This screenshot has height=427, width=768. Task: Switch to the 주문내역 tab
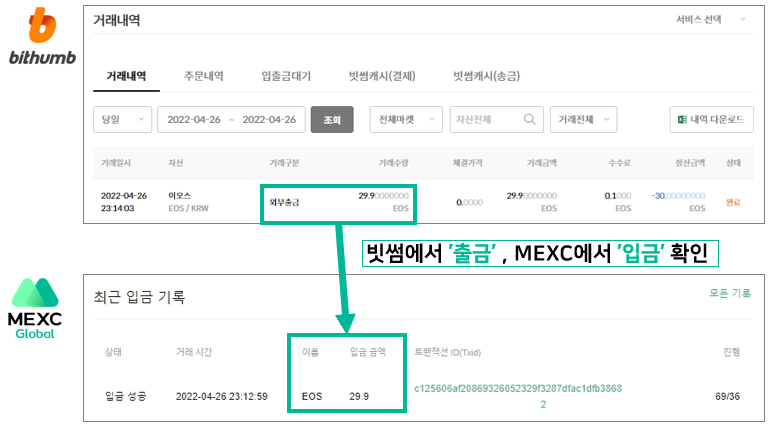204,76
